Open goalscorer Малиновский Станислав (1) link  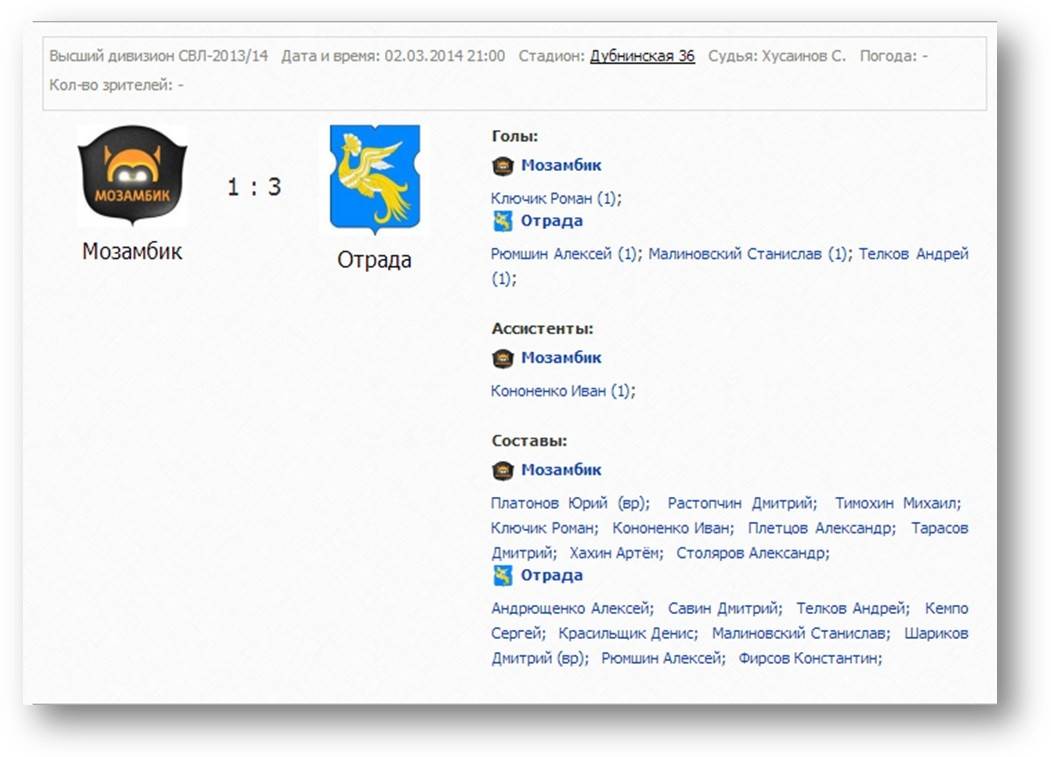pos(748,254)
